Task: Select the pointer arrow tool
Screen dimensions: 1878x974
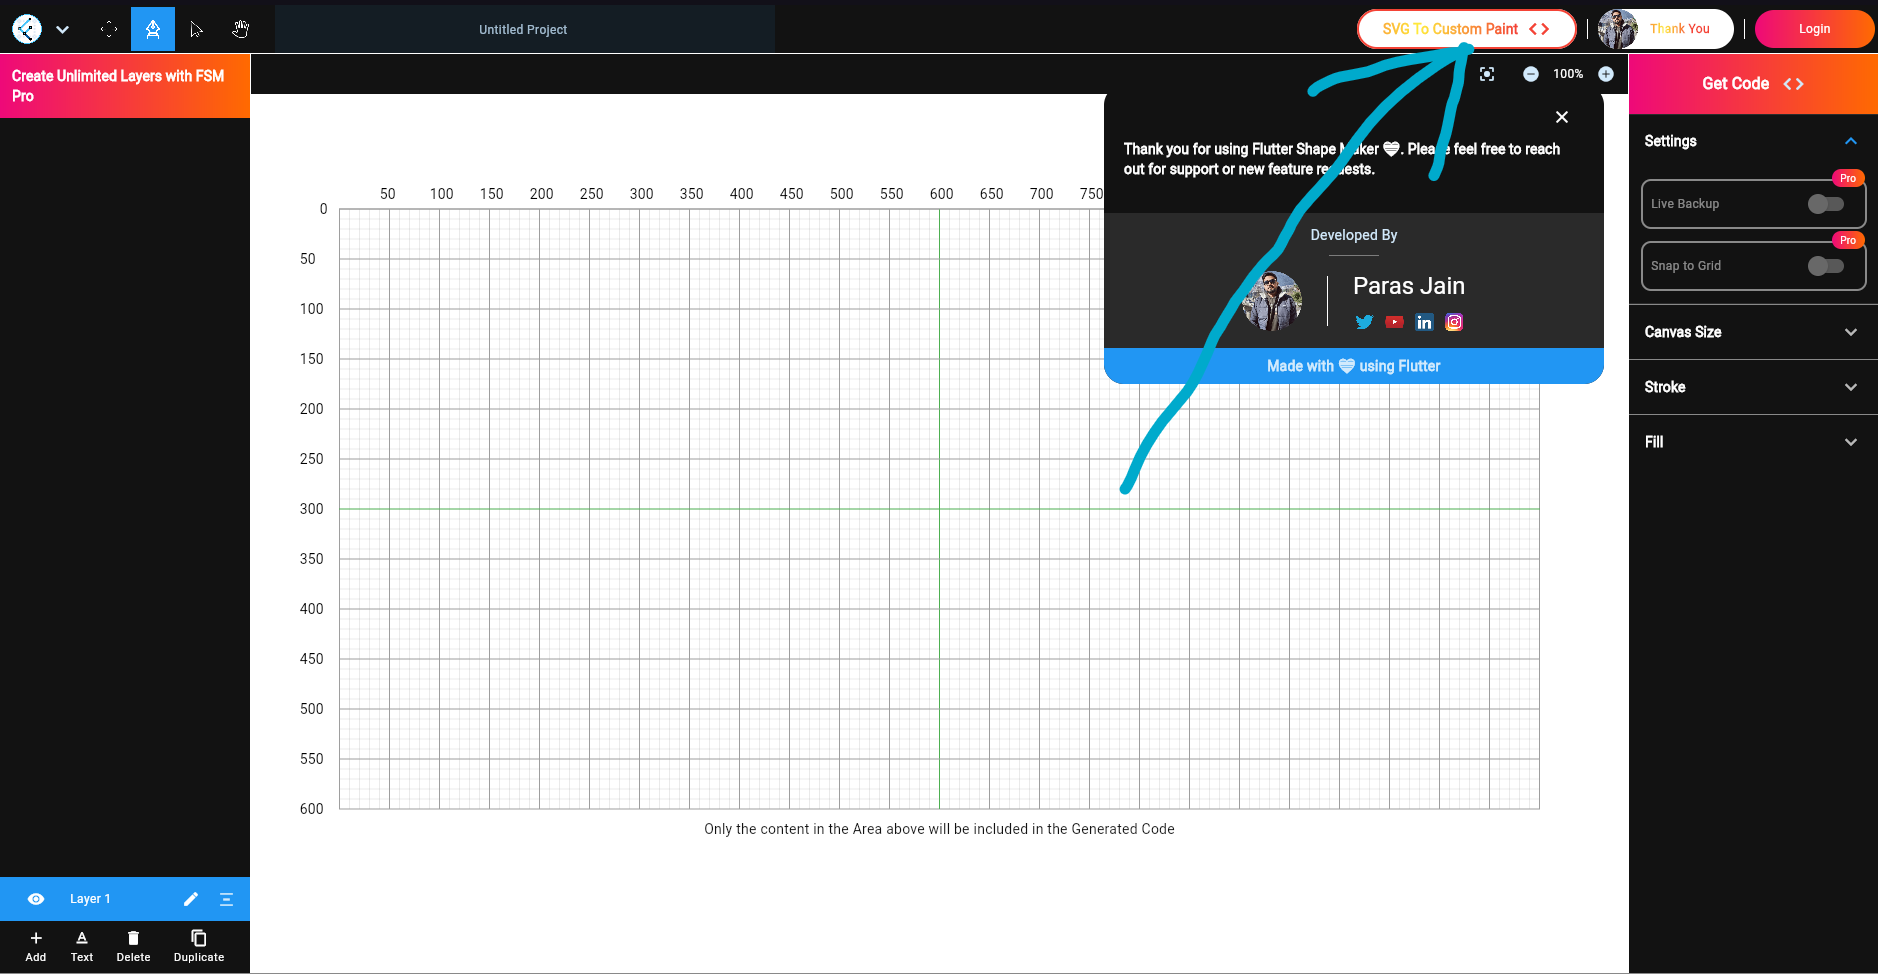Action: pyautogui.click(x=196, y=29)
